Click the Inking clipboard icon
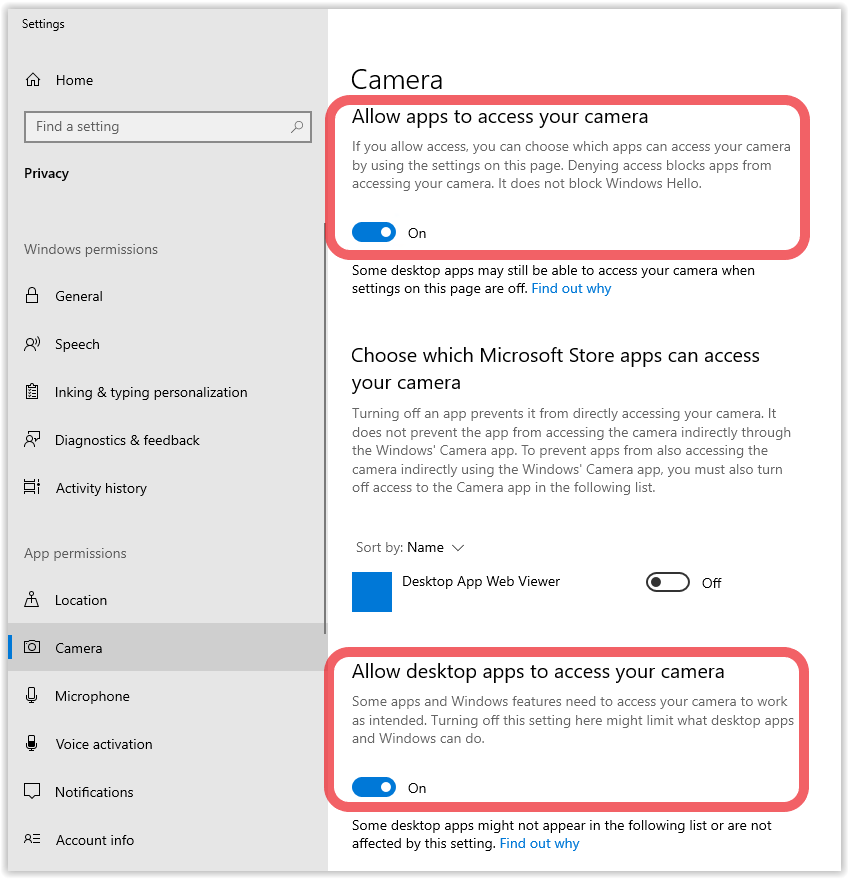 click(32, 391)
